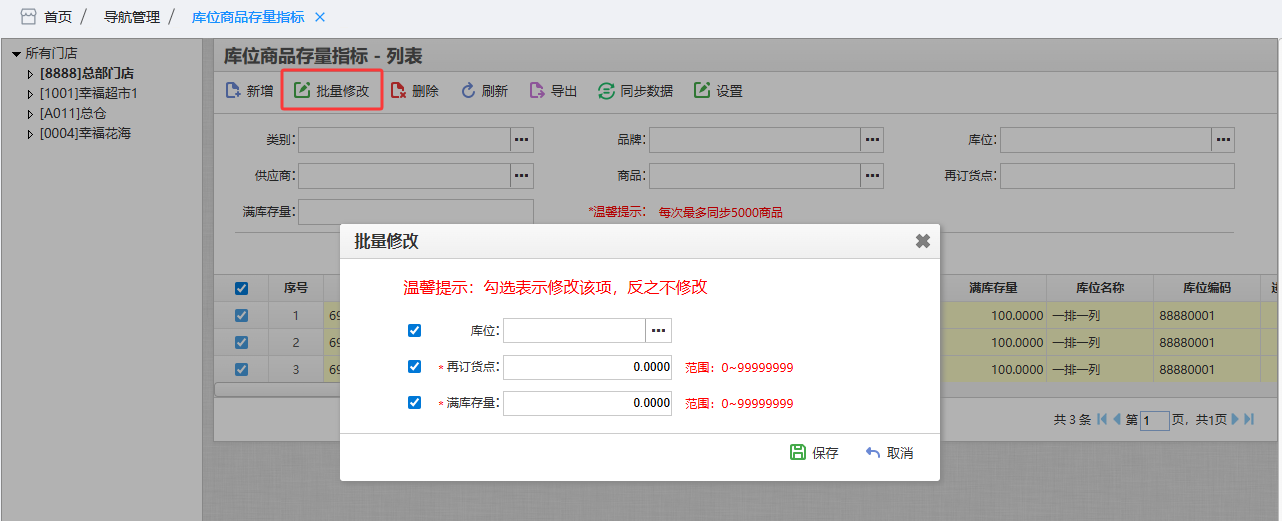Viewport: 1282px width, 521px height.
Task: Click the 删除 (delete) toolbar icon
Action: [x=398, y=91]
